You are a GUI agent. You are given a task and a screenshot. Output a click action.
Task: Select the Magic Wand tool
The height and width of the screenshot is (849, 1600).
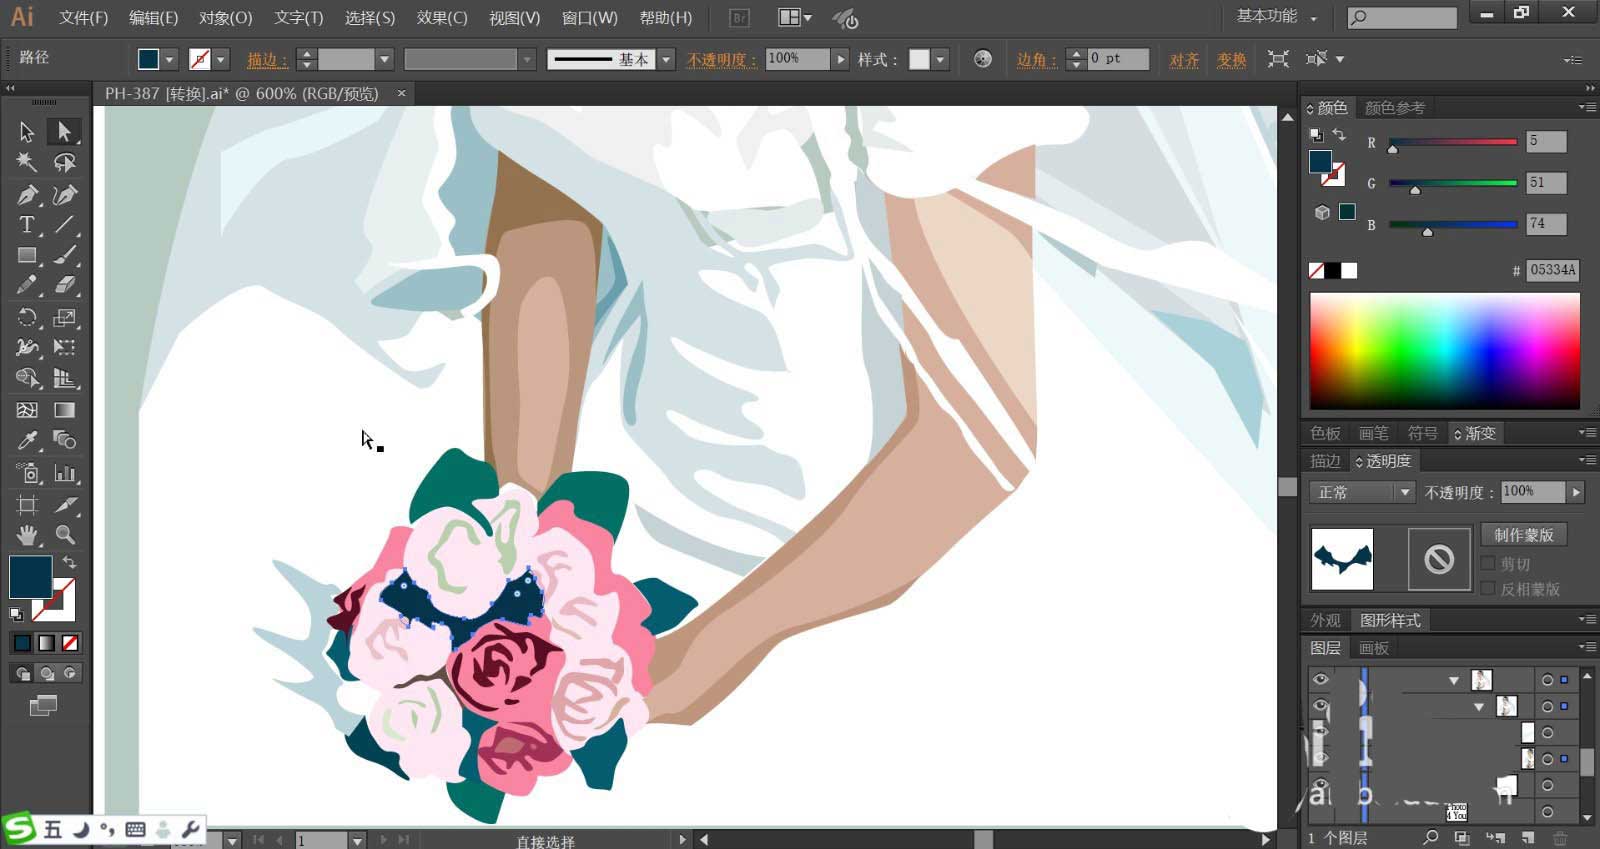tap(27, 162)
